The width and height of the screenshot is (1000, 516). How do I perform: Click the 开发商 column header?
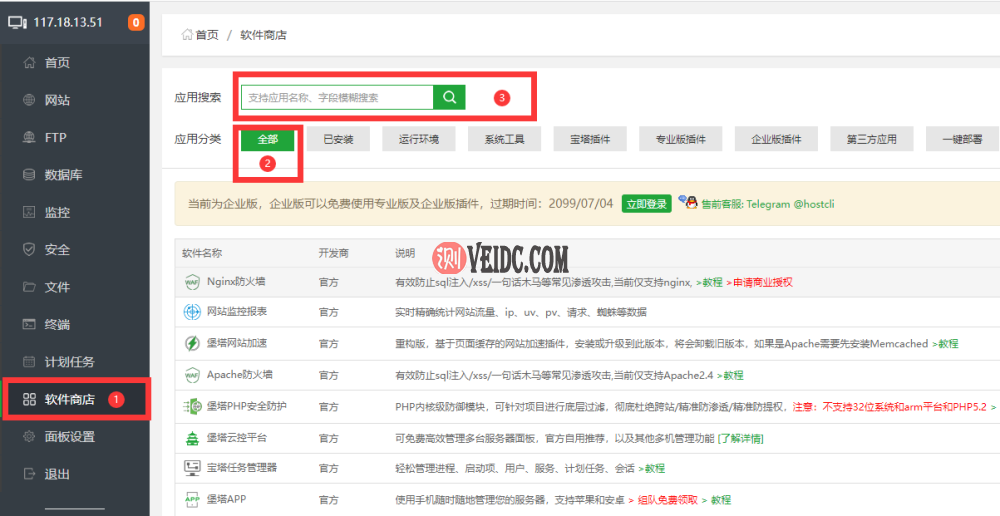(334, 253)
